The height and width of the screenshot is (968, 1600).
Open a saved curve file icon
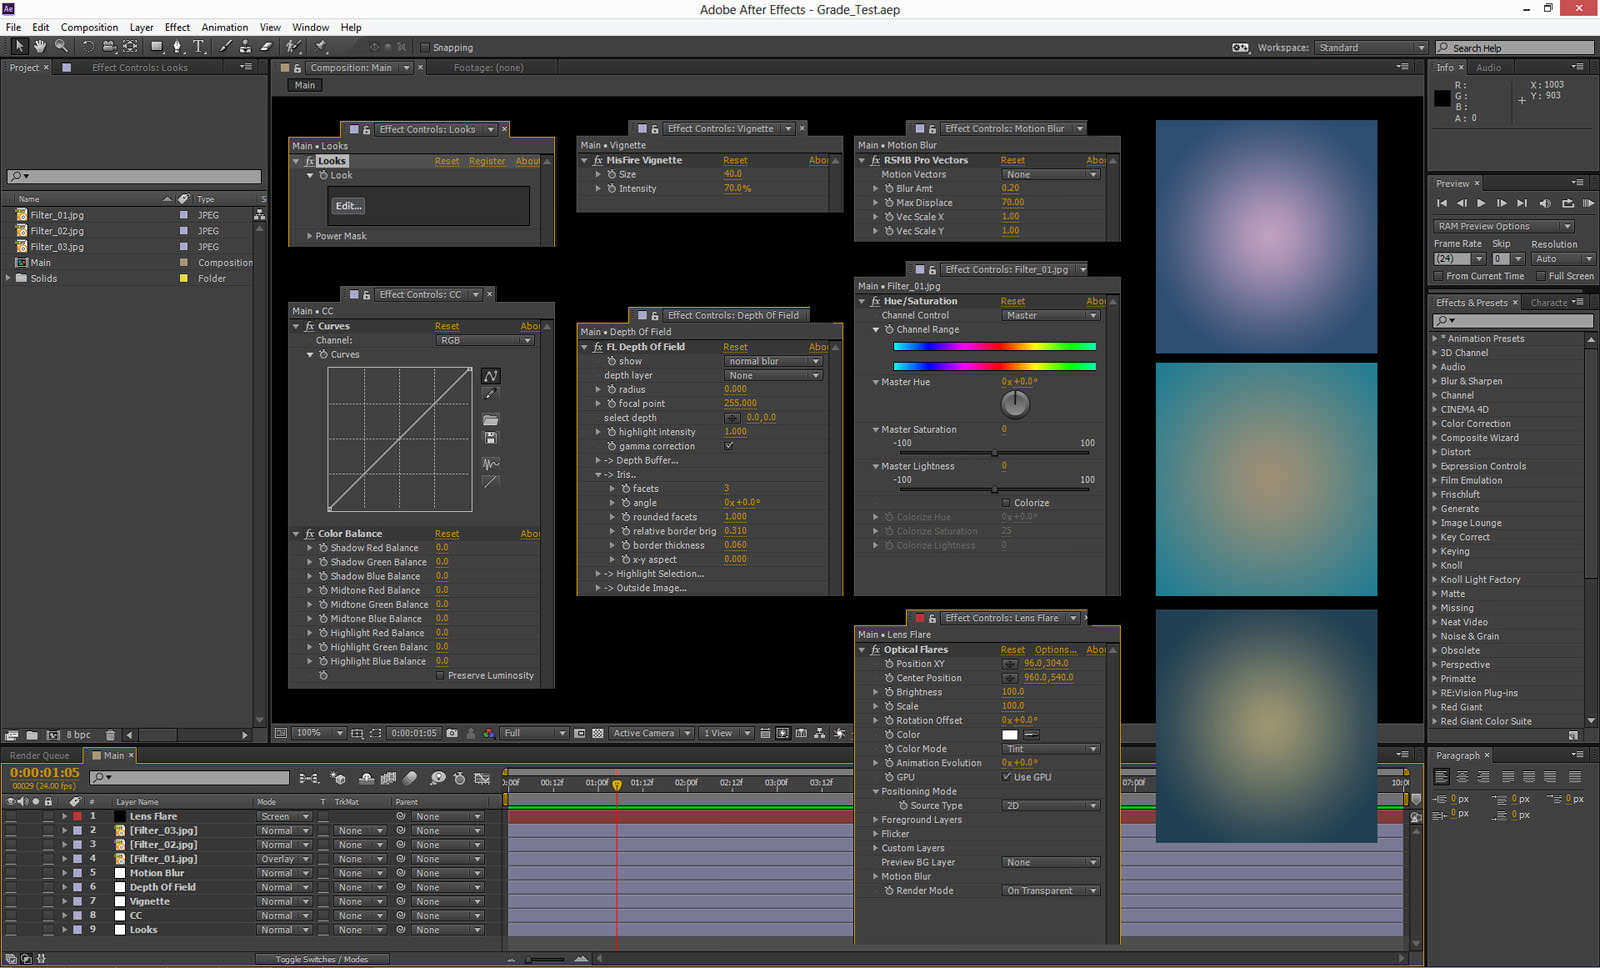491,420
